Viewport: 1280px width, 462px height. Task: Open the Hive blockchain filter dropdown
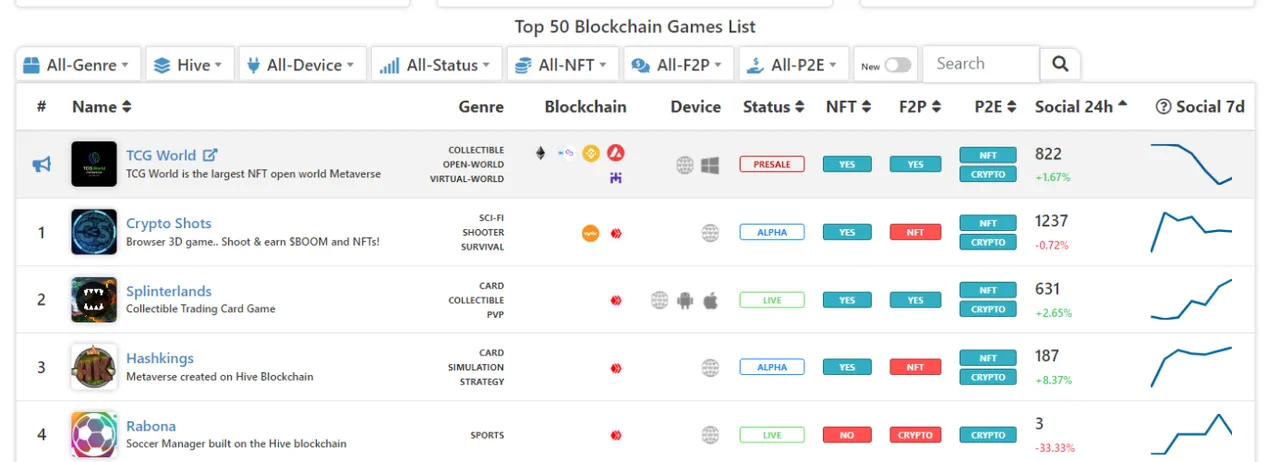(190, 64)
